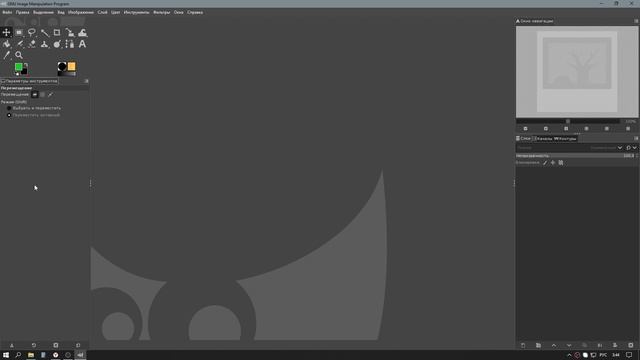Reset tool options to defaults
Viewport: 640px width, 360px height.
click(x=78, y=345)
